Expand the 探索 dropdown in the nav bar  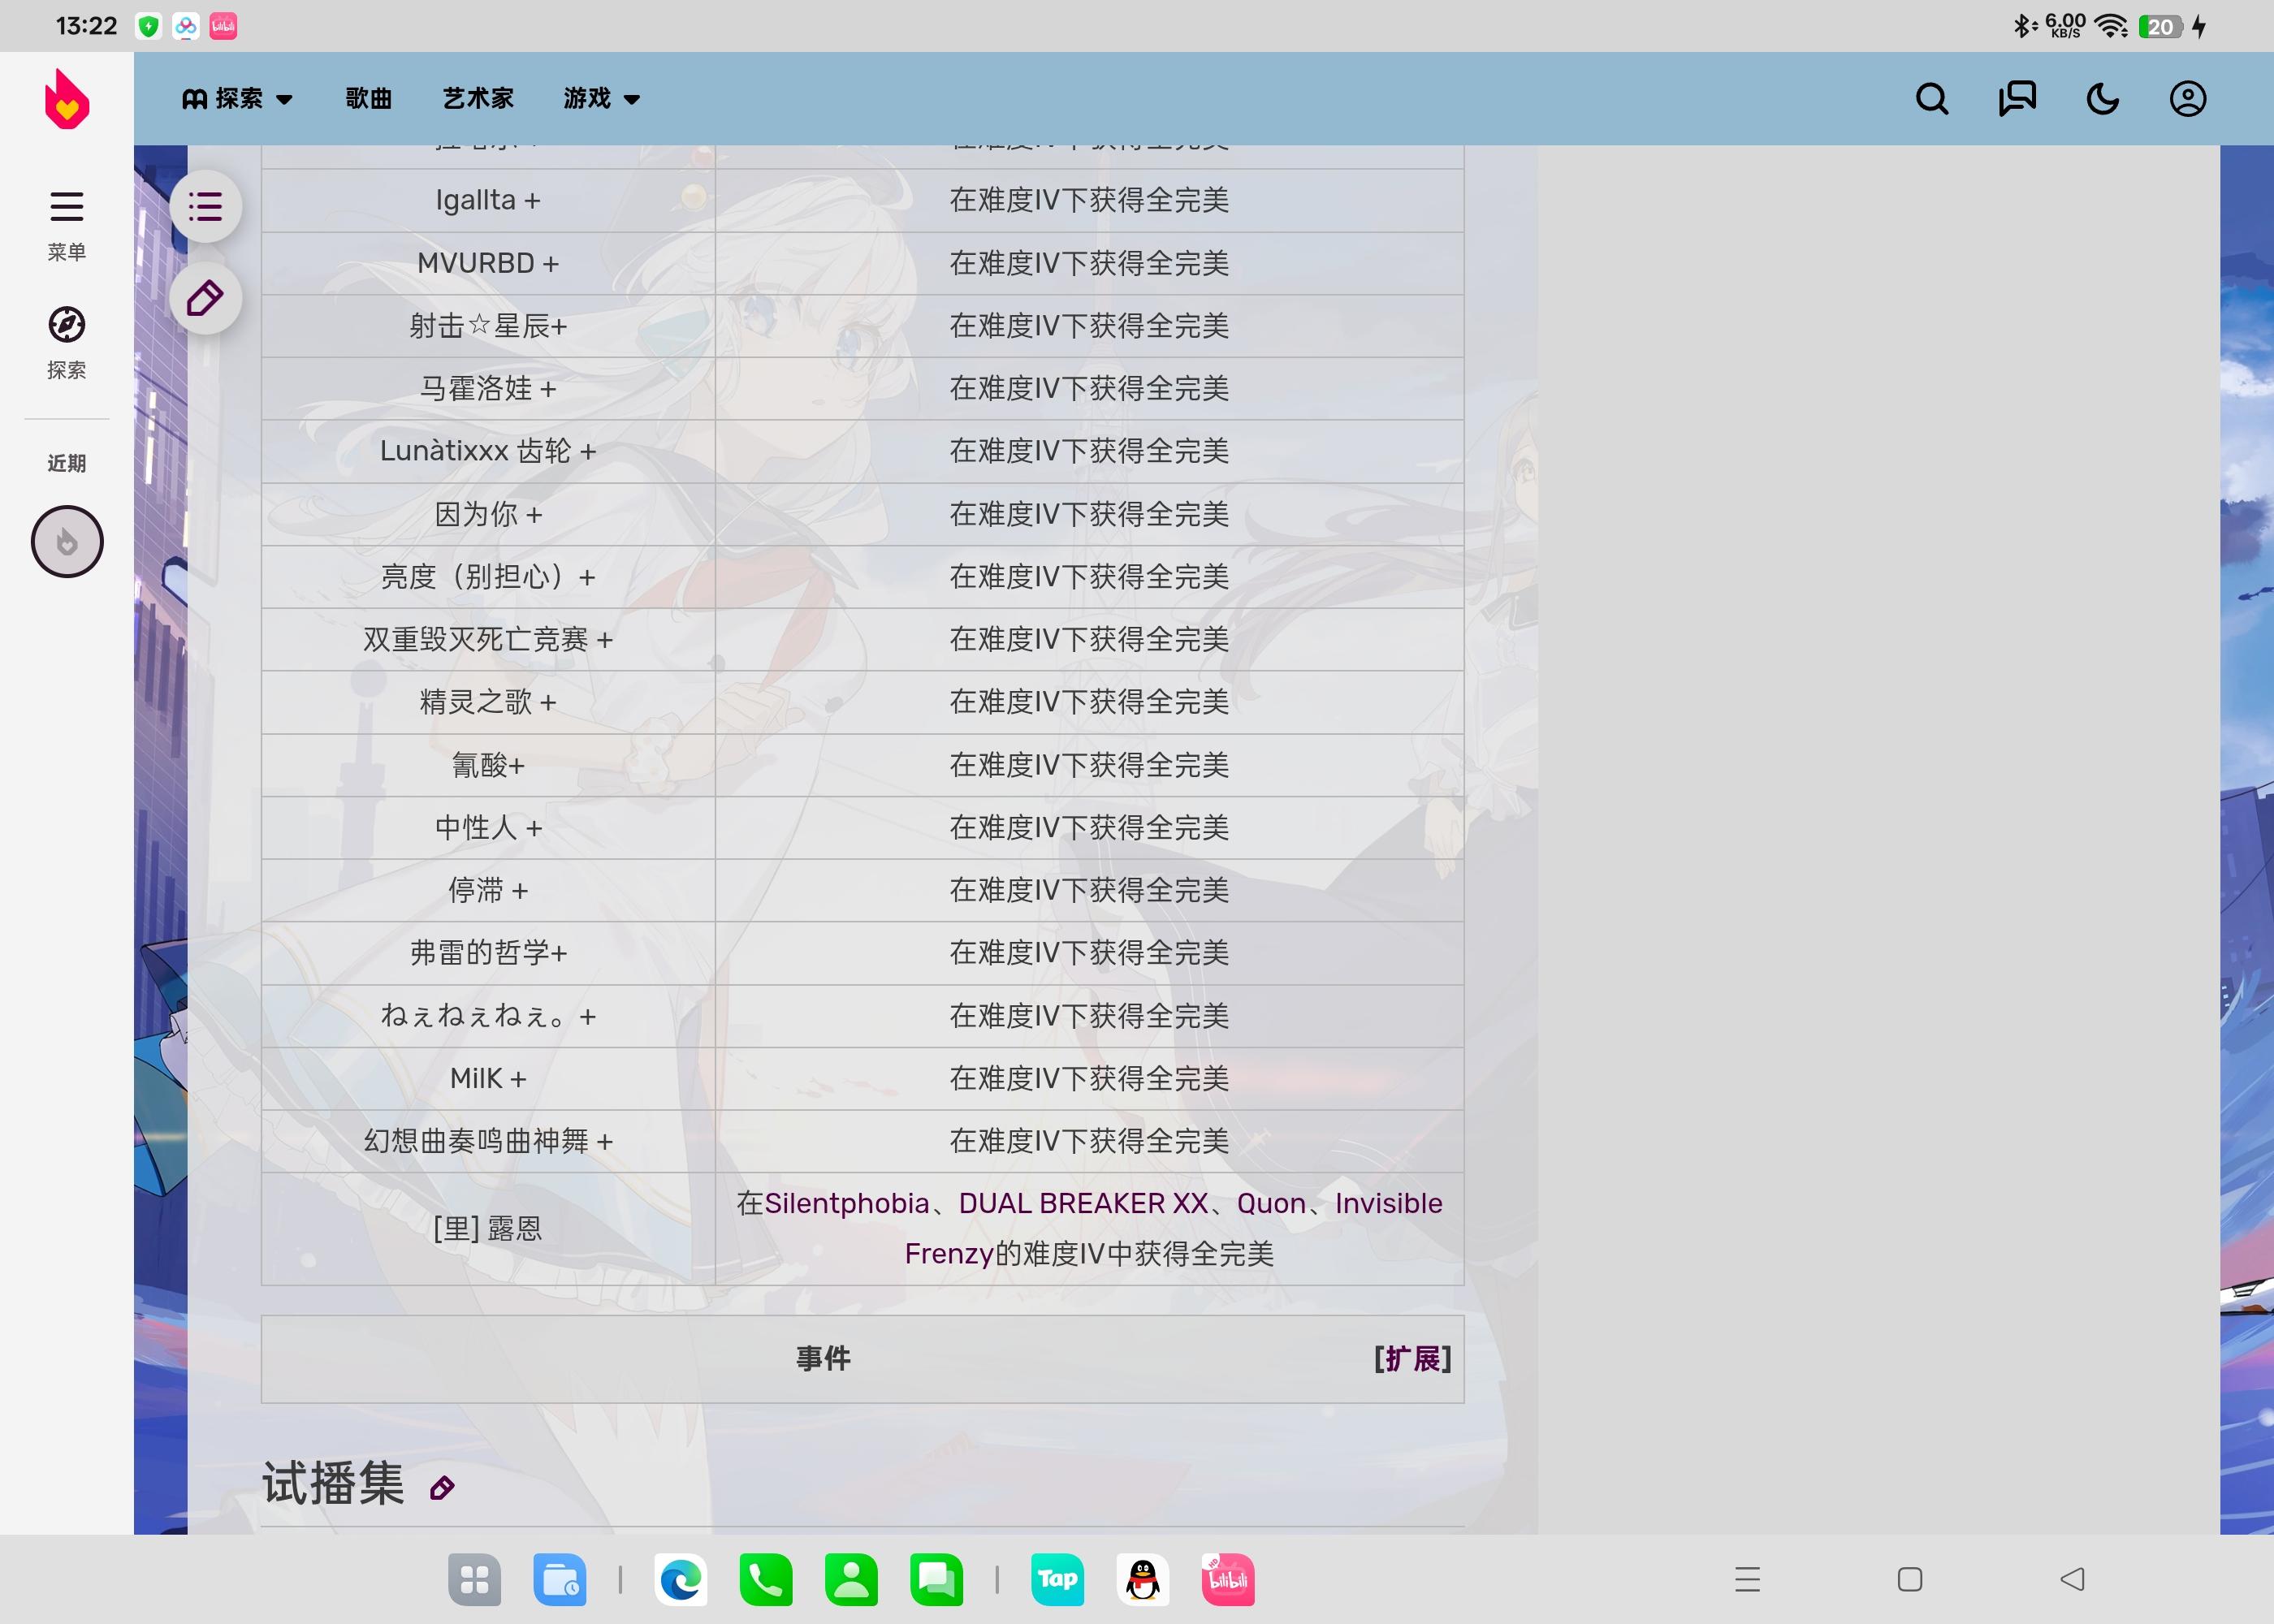(x=238, y=99)
